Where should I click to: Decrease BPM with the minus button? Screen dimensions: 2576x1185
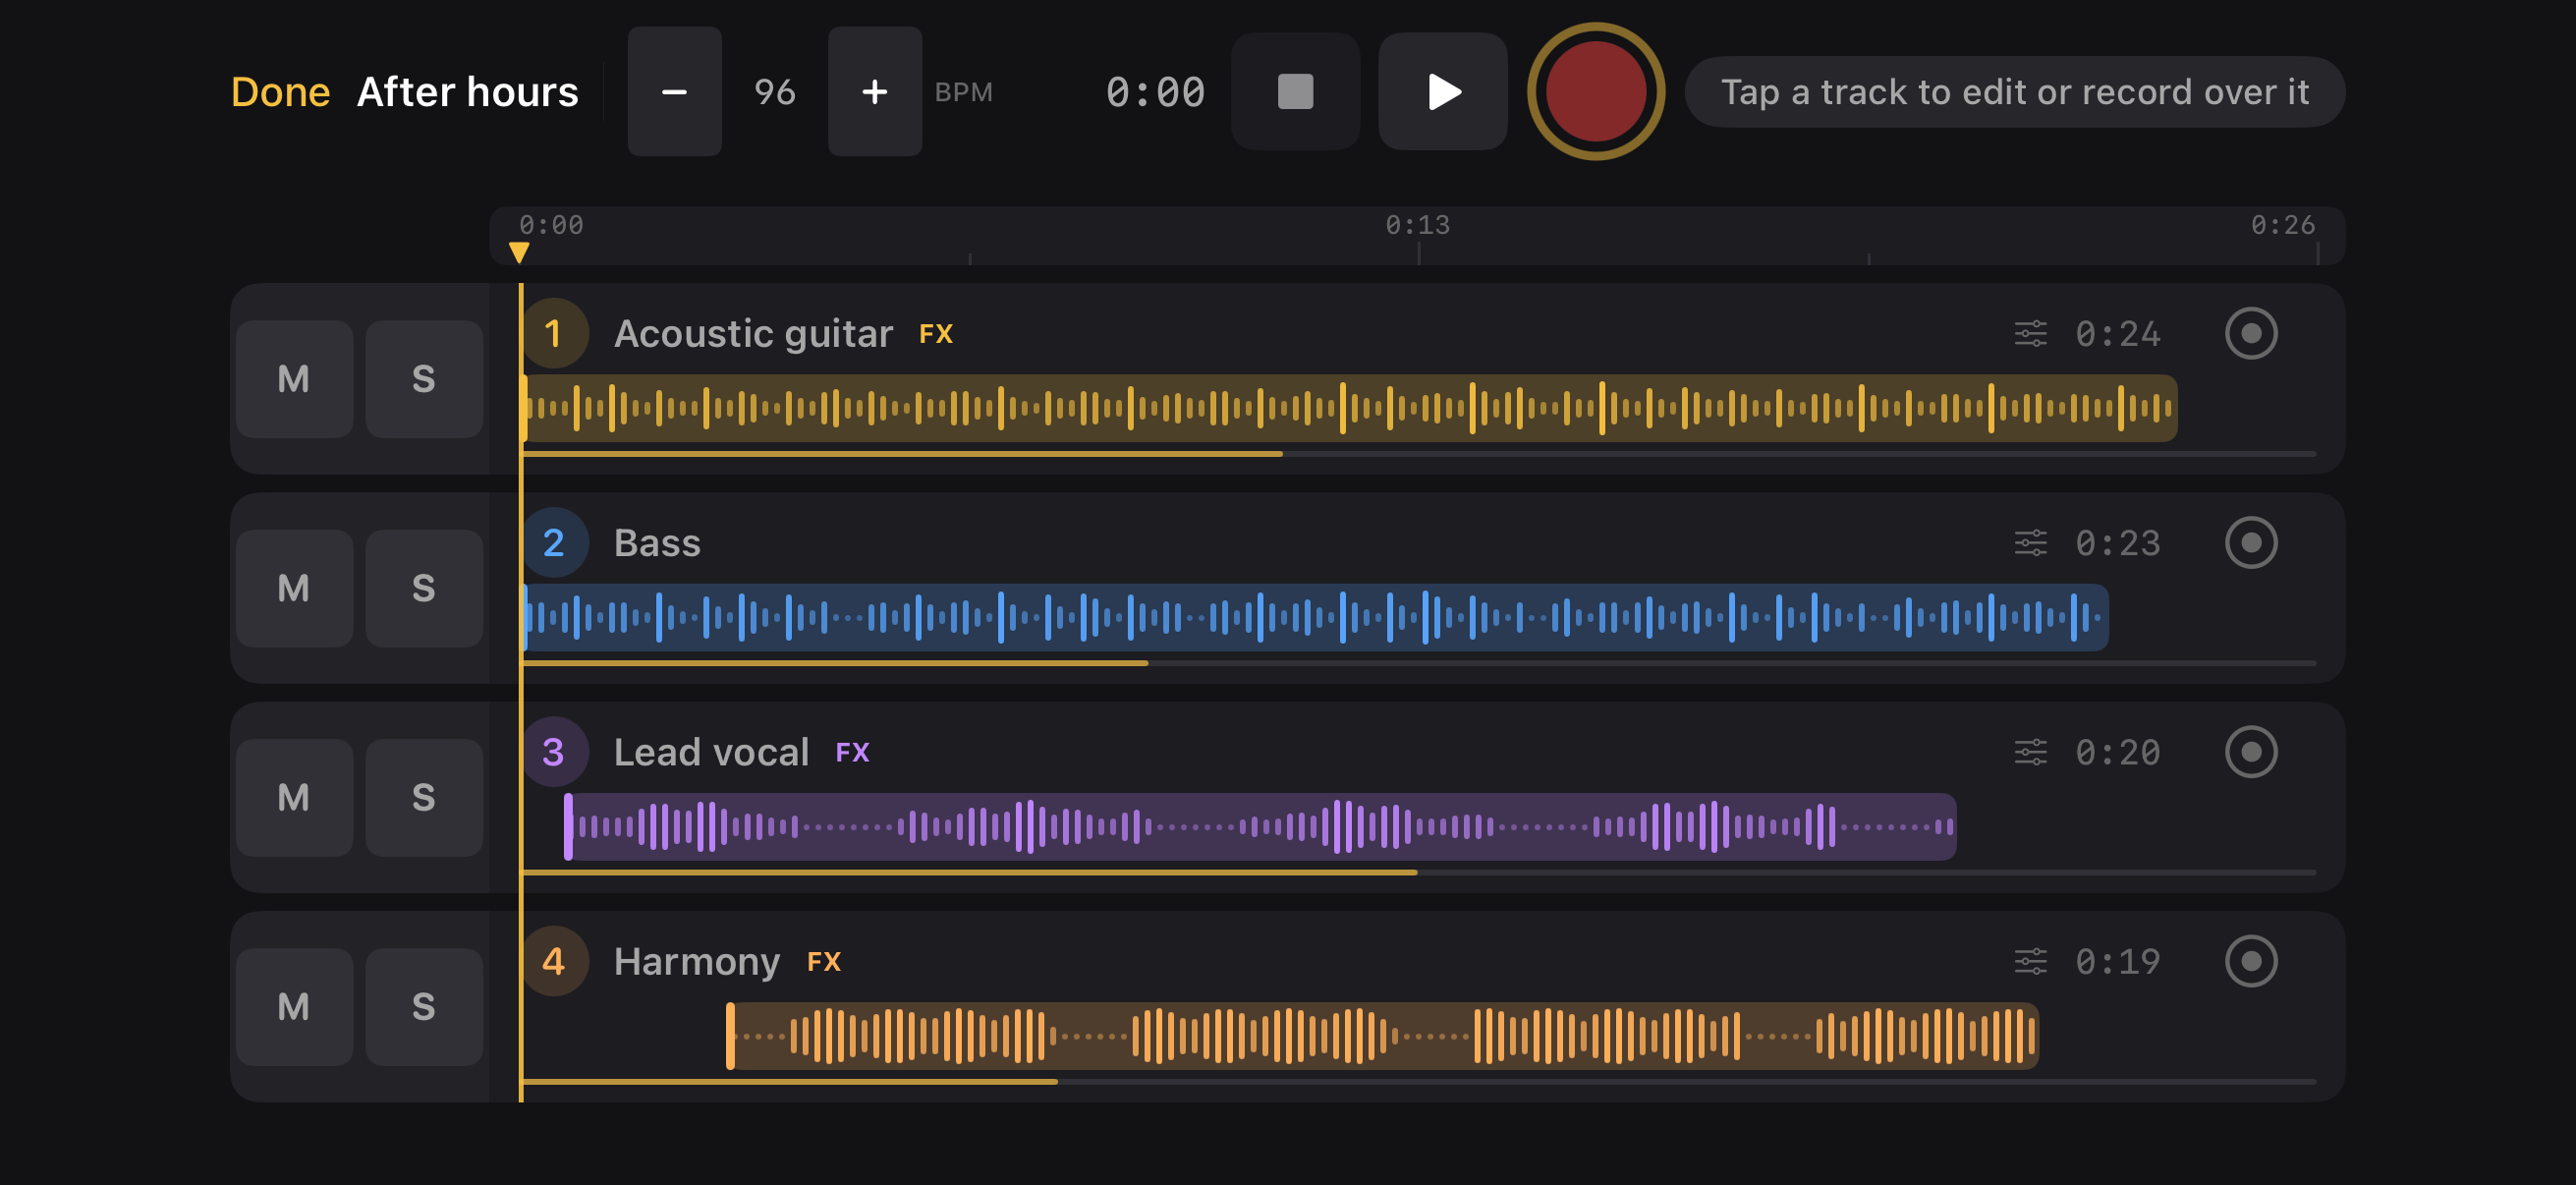pos(674,91)
